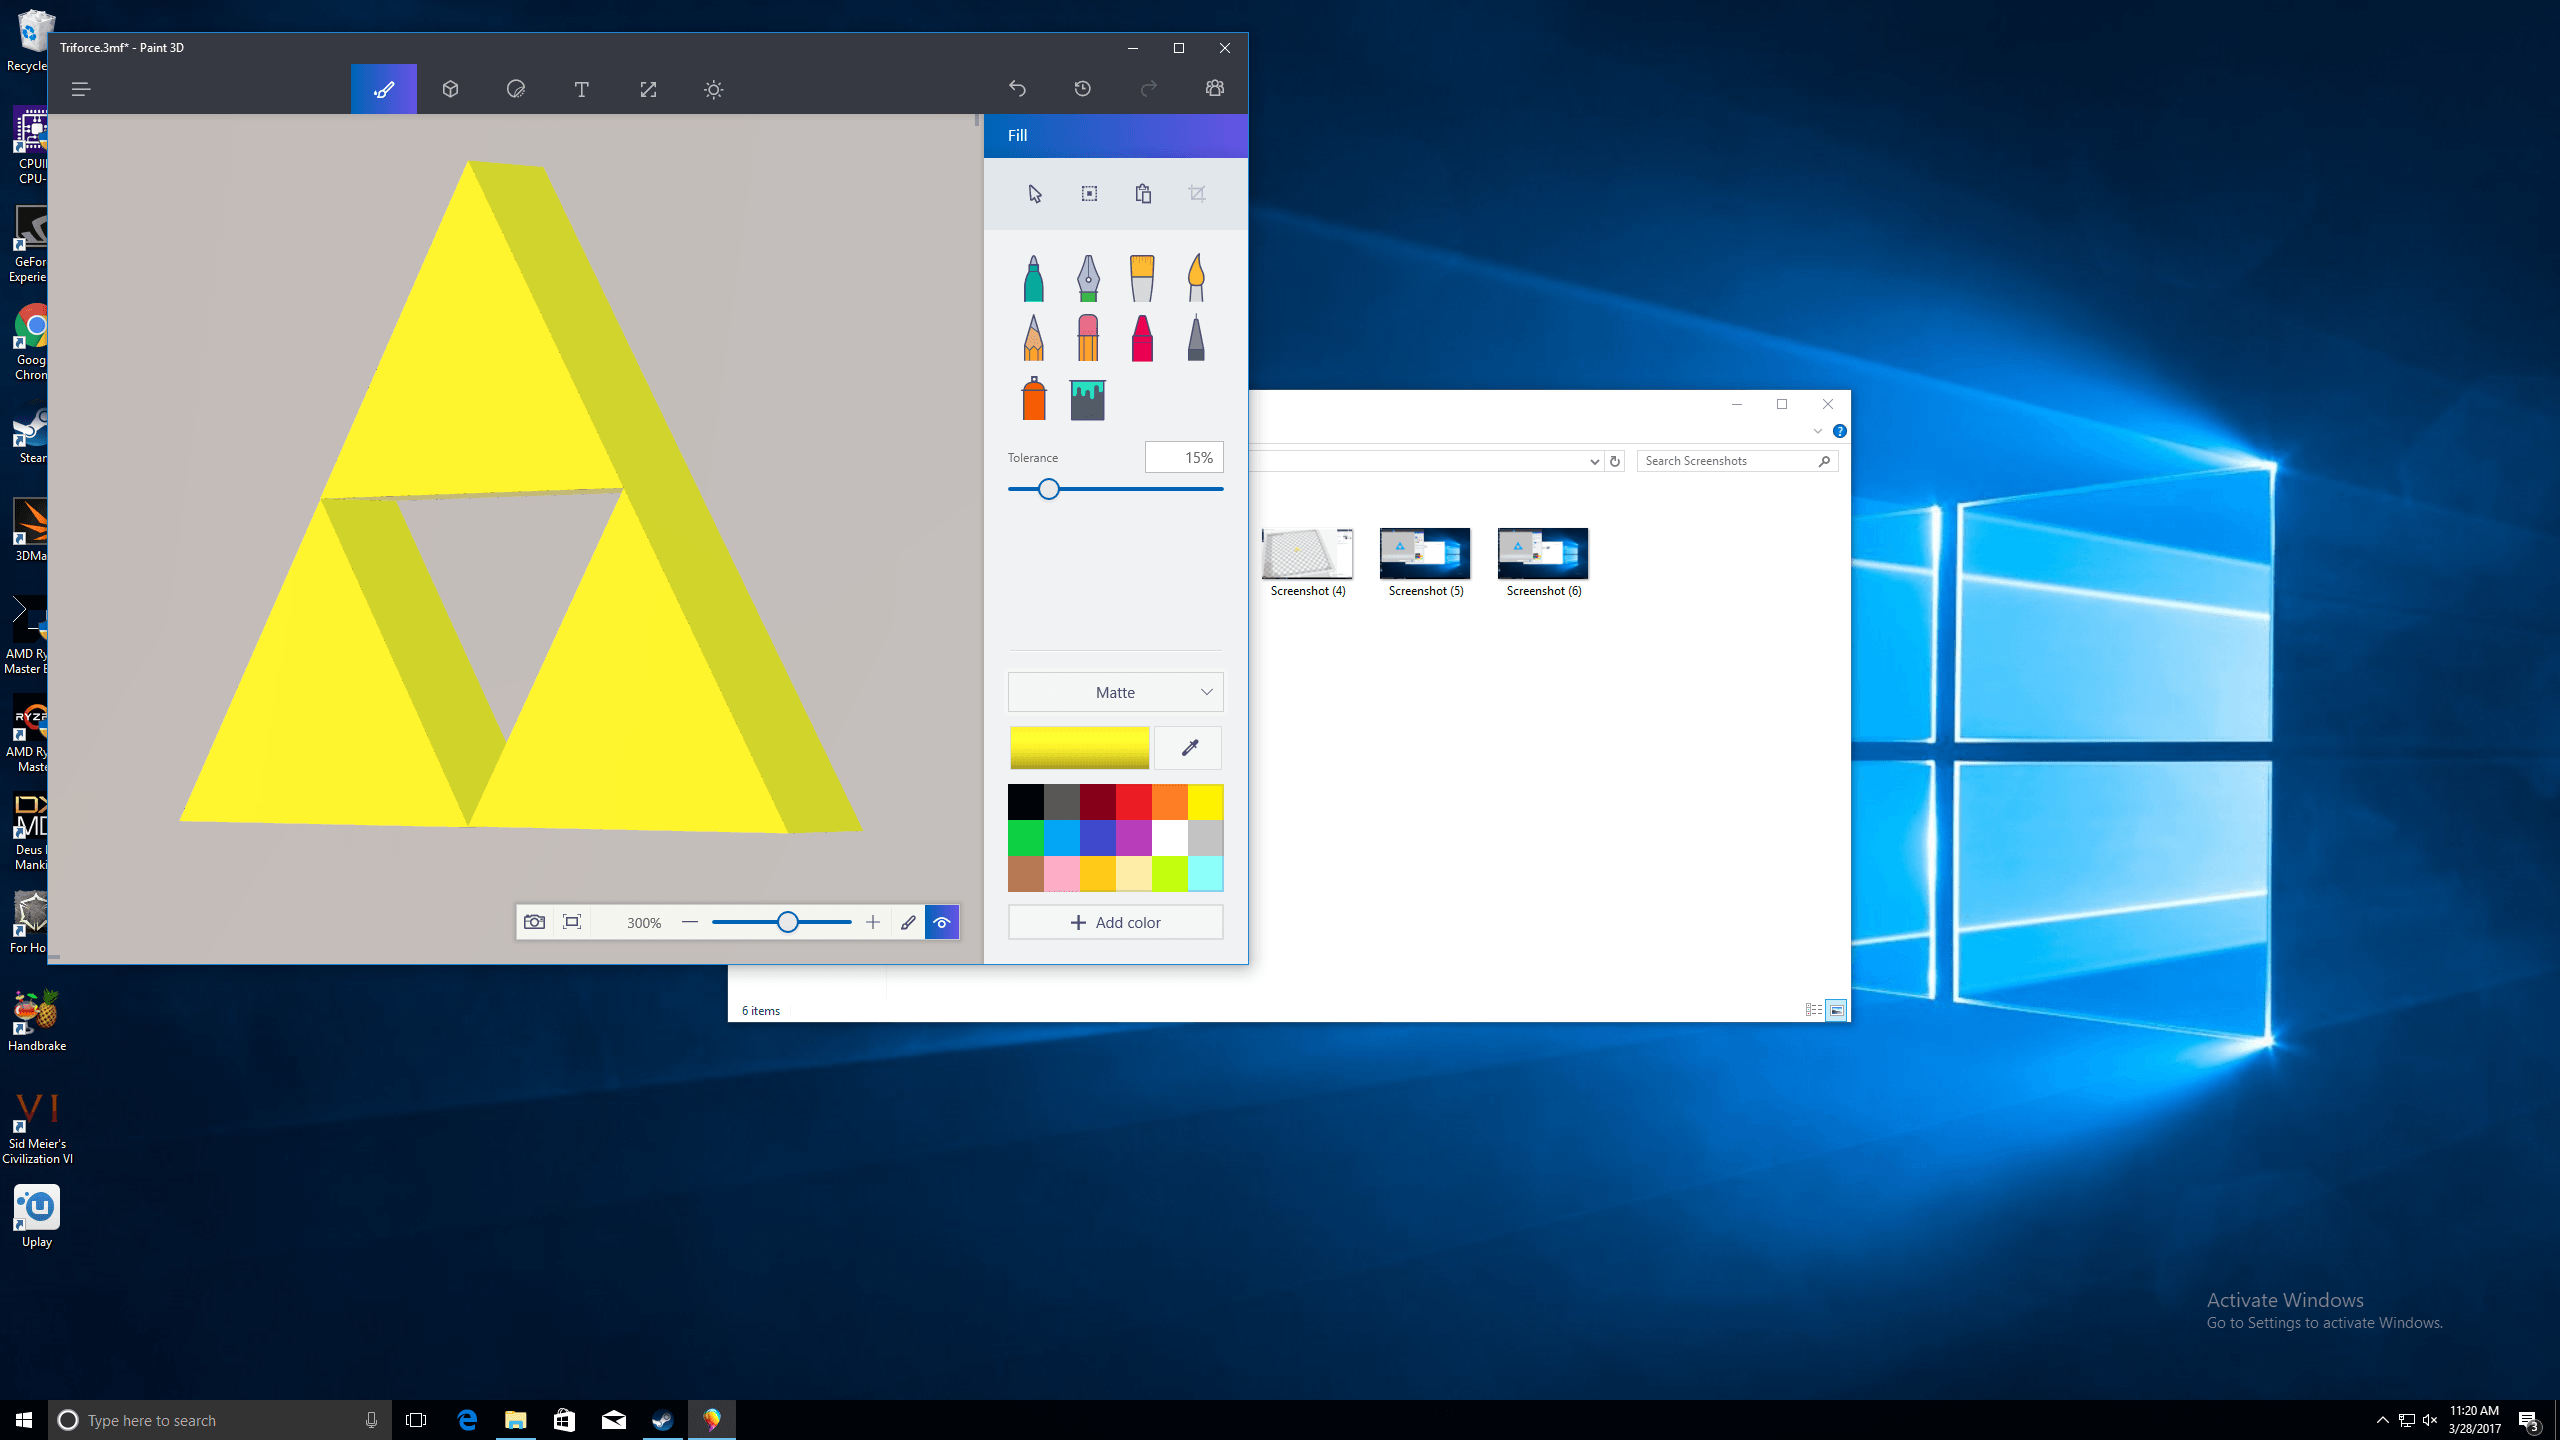Viewport: 2560px width, 1440px height.
Task: Open Screenshot (5) thumbnail in File Explorer
Action: coord(1426,563)
